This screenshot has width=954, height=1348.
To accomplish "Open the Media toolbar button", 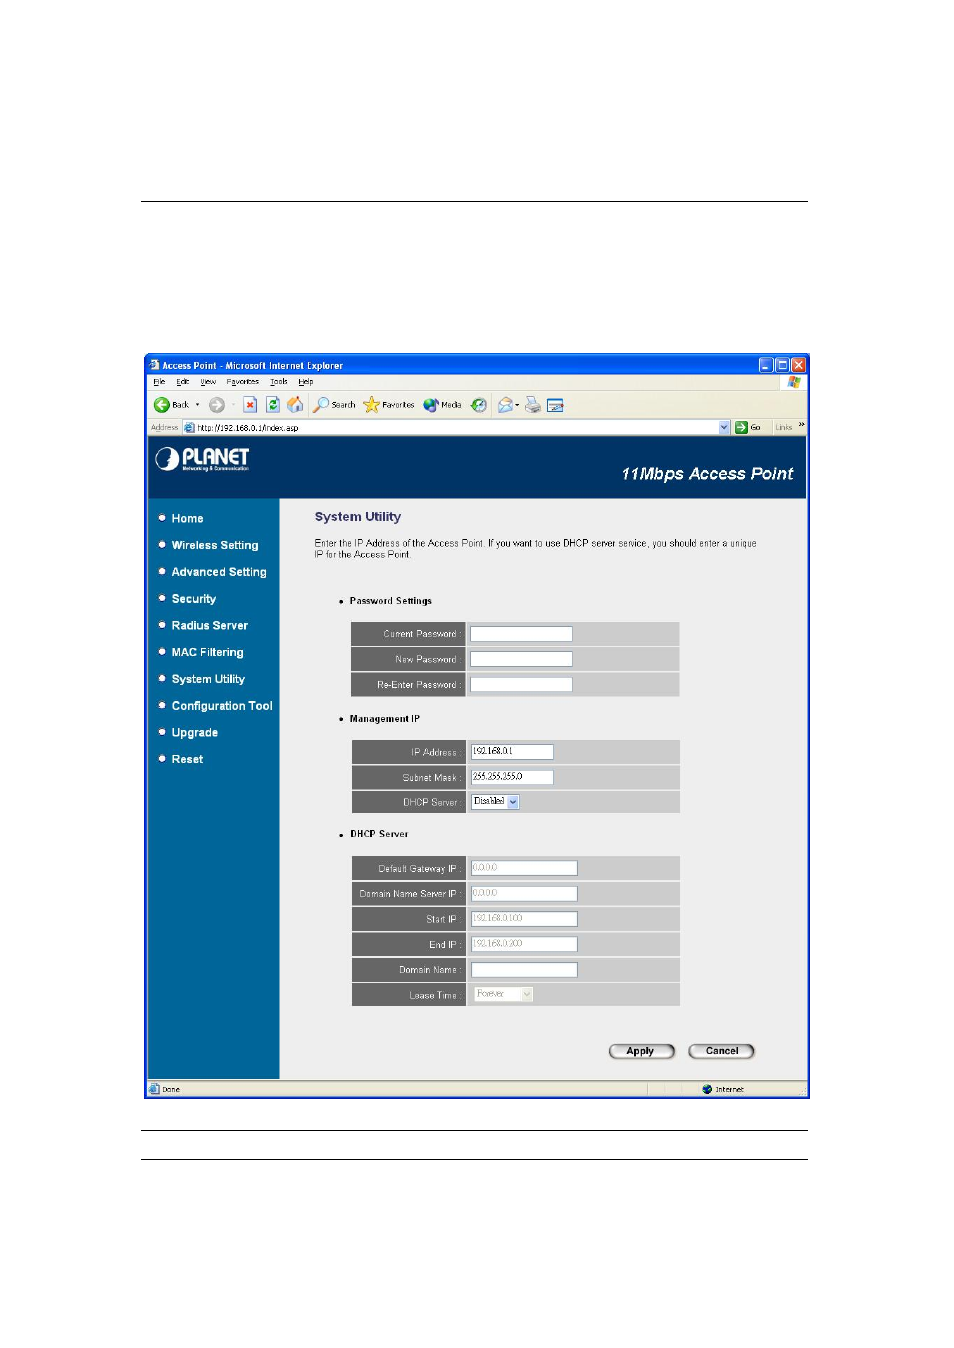I will (442, 405).
